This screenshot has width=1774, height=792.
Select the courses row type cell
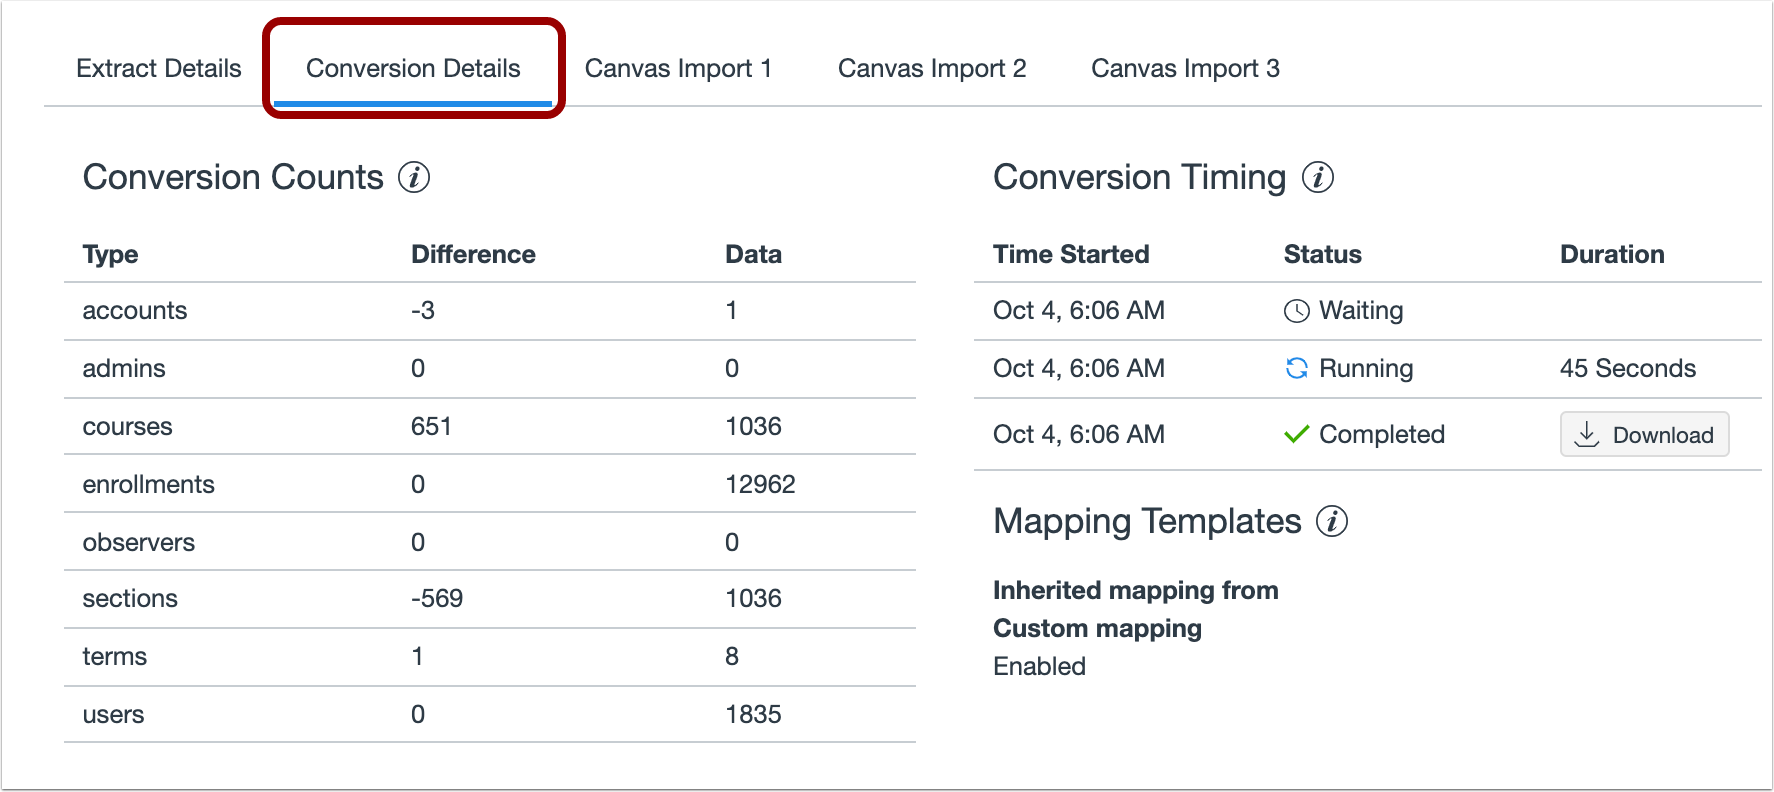coord(128,426)
